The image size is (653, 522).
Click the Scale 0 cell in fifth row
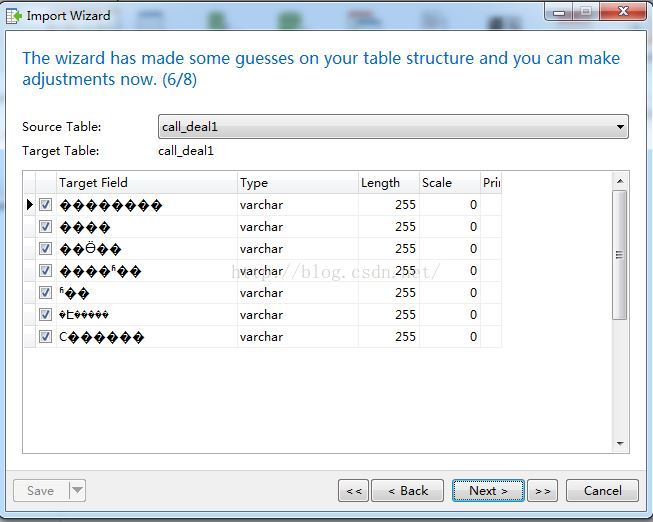pos(450,292)
